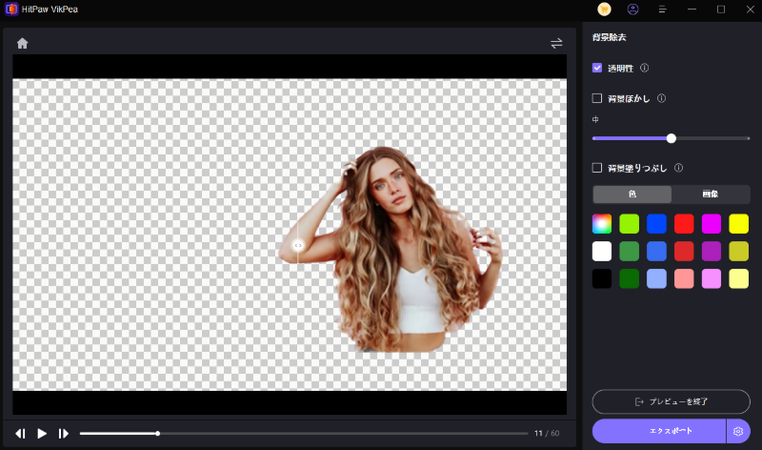Image resolution: width=762 pixels, height=450 pixels.
Task: Step back one frame
Action: 20,433
